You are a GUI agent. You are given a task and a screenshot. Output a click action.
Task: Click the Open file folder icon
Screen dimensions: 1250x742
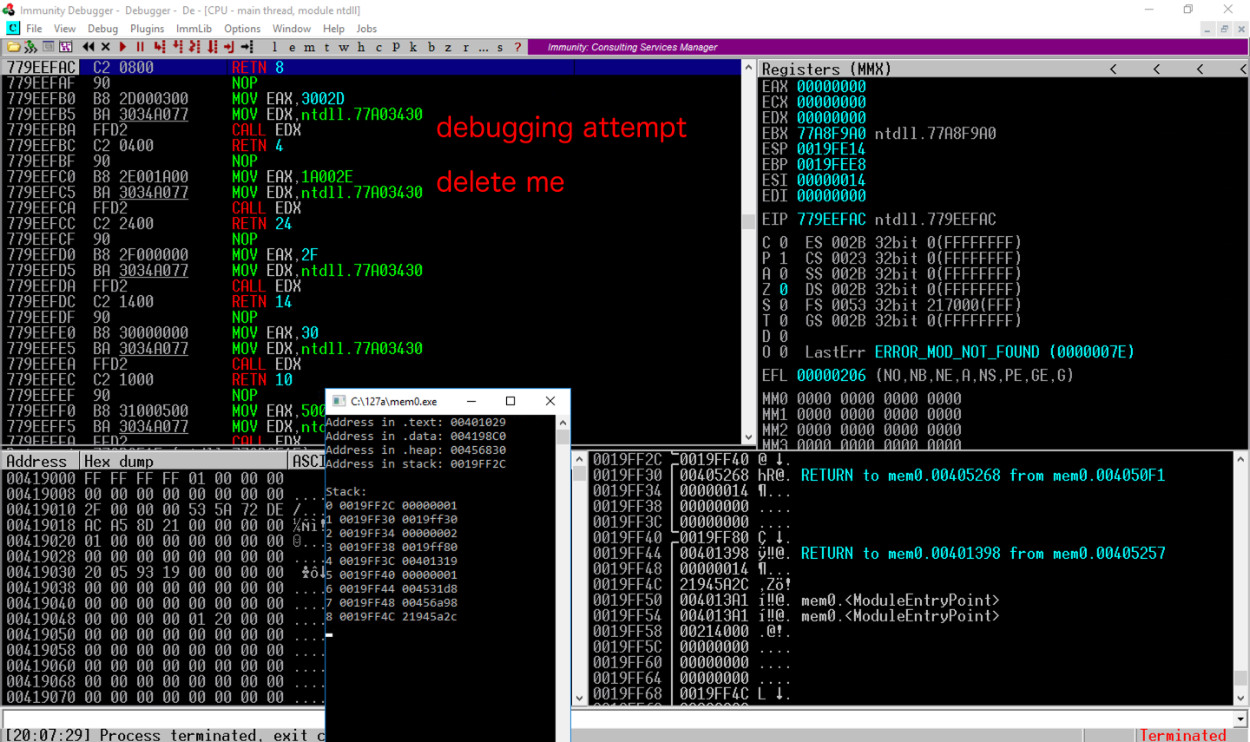coord(13,47)
